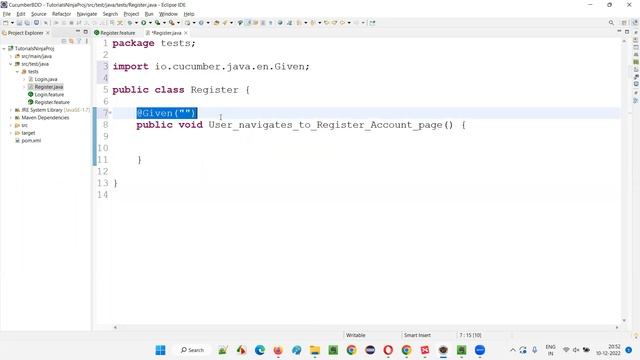The image size is (640, 360).
Task: Click the 'Writable' status bar entry
Action: click(x=356, y=335)
